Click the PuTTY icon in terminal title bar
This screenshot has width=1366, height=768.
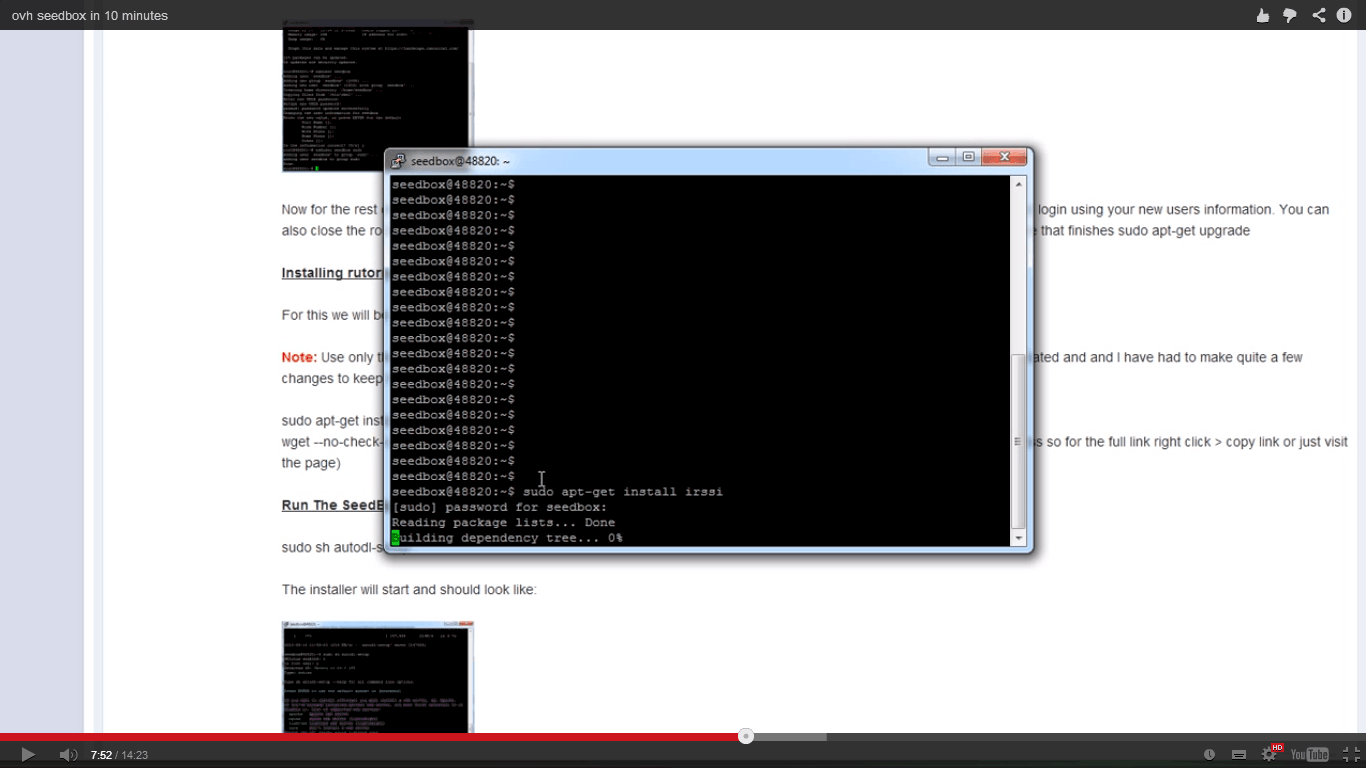pyautogui.click(x=398, y=161)
